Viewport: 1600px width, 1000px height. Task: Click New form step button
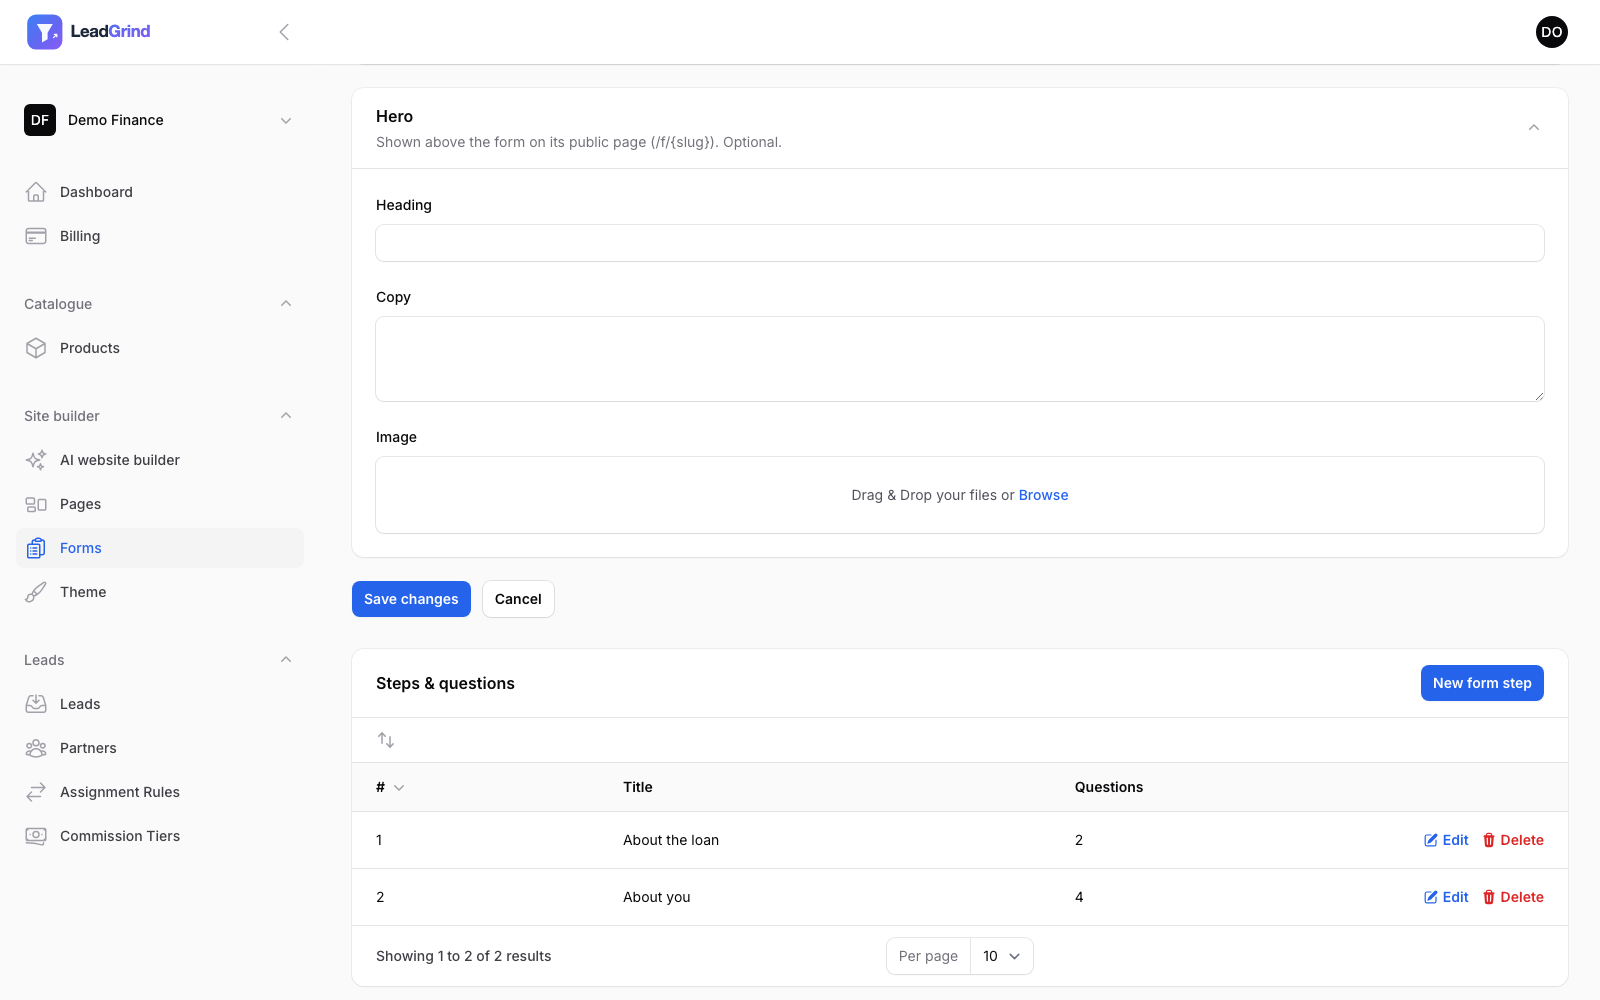click(x=1482, y=683)
